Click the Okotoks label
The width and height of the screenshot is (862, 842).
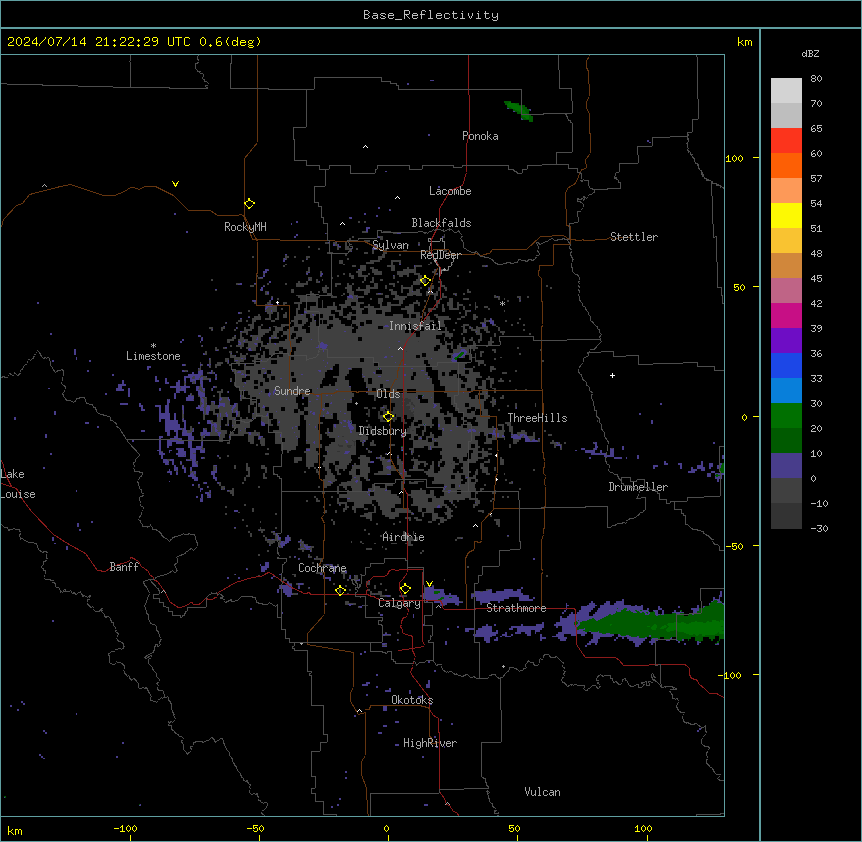tap(412, 700)
